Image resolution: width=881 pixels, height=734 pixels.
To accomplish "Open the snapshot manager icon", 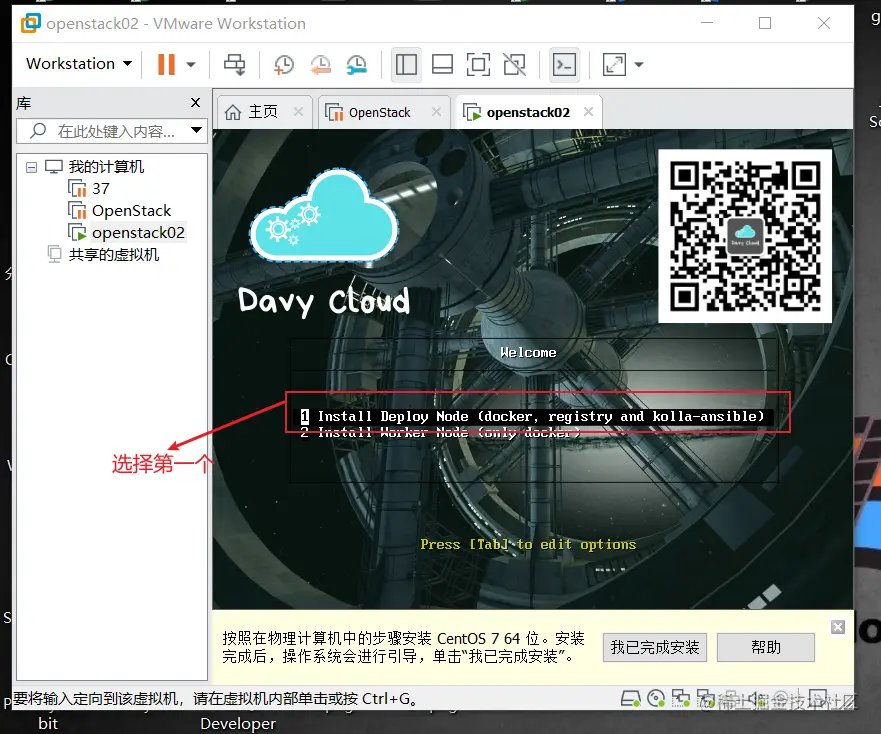I will pos(357,65).
